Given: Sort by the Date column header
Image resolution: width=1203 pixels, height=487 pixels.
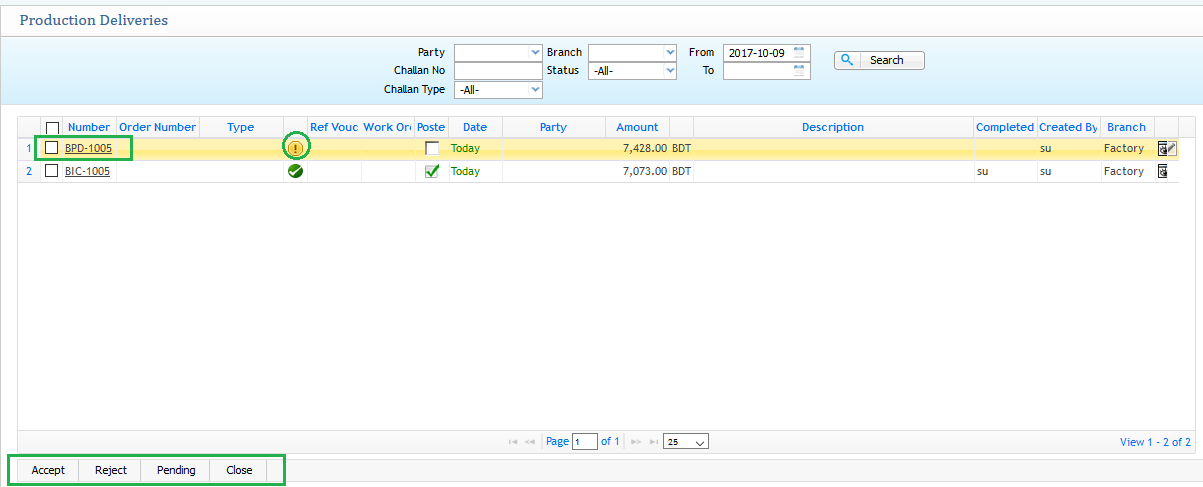Looking at the screenshot, I should (x=475, y=127).
